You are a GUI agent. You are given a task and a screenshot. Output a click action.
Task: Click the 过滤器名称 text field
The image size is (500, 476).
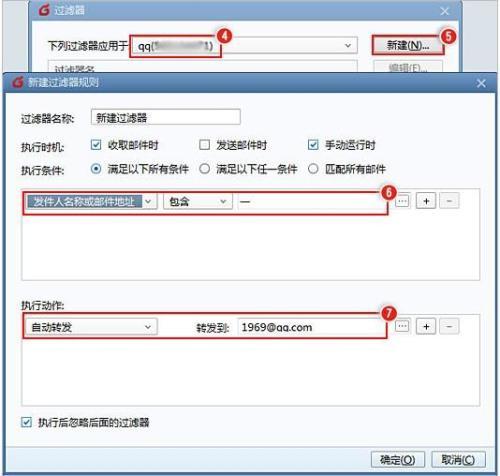165,117
